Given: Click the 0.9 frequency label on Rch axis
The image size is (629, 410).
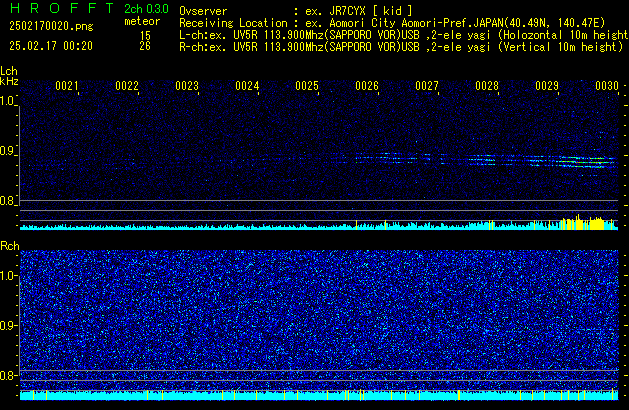Looking at the screenshot, I should coord(8,325).
